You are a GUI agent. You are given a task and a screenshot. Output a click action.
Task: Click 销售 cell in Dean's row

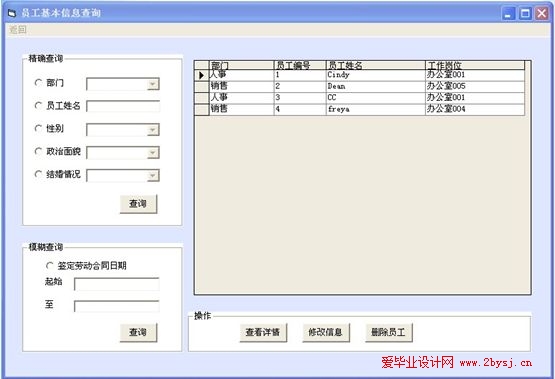pyautogui.click(x=242, y=87)
